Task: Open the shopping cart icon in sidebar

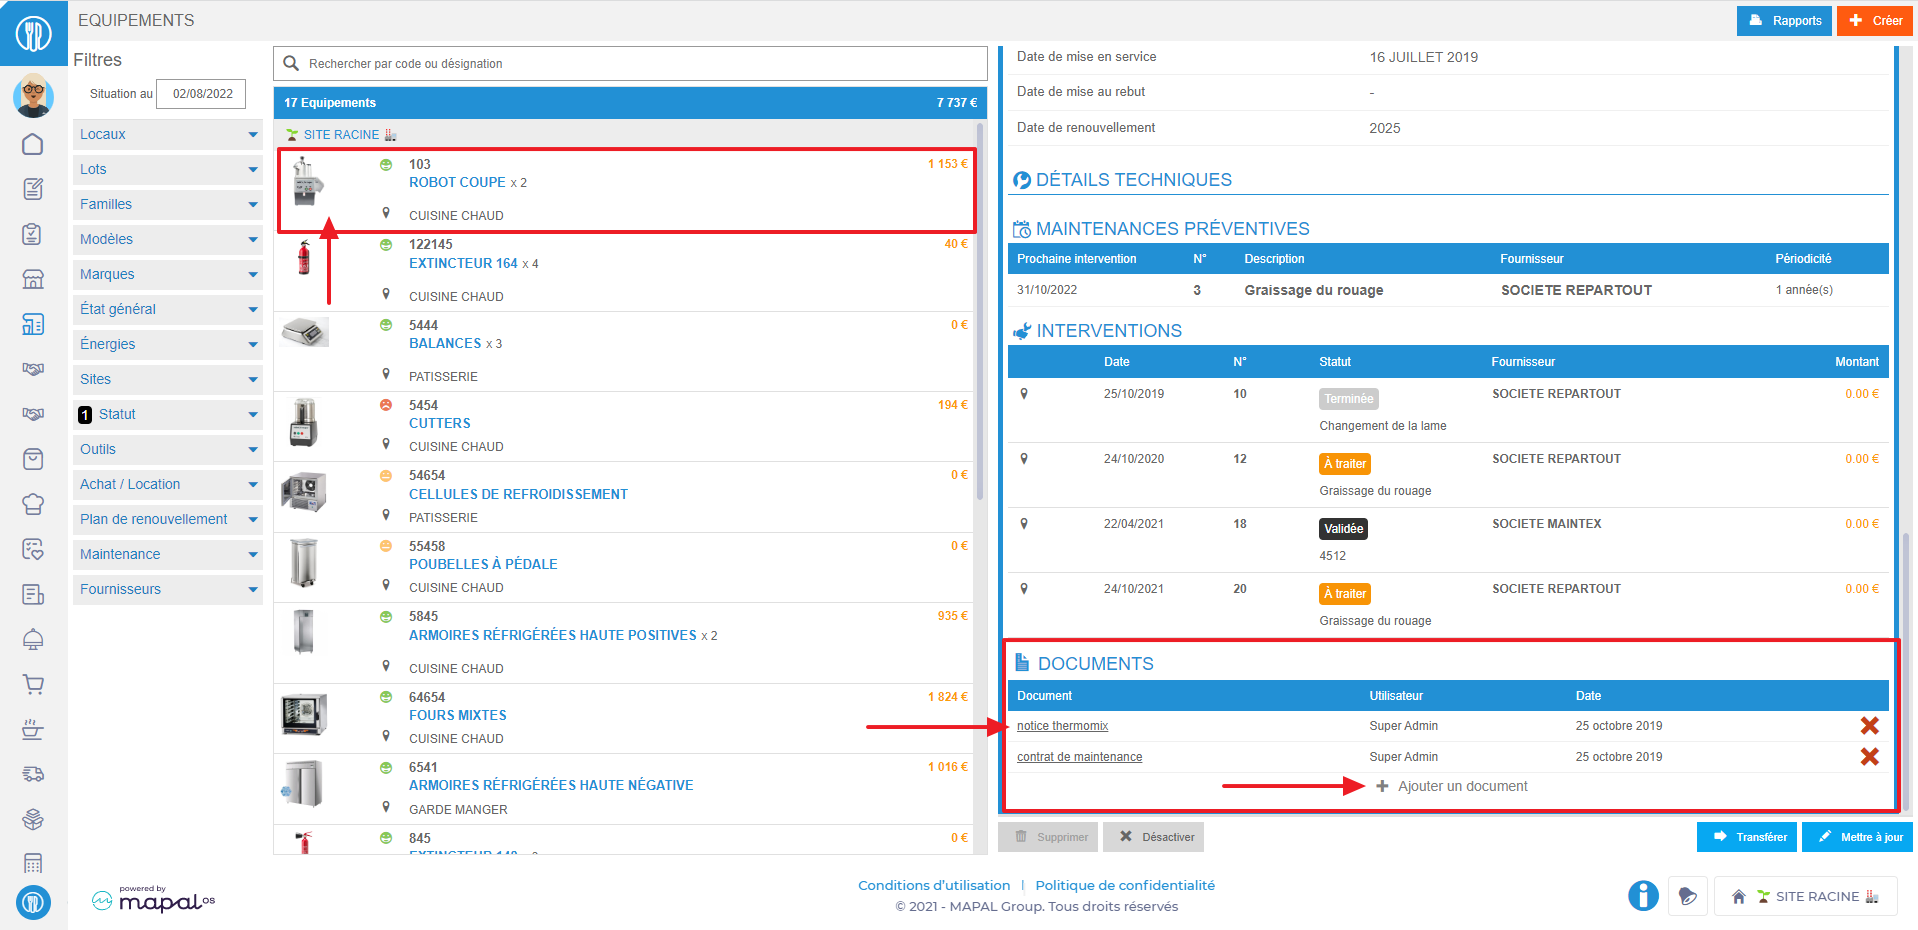Action: point(33,685)
